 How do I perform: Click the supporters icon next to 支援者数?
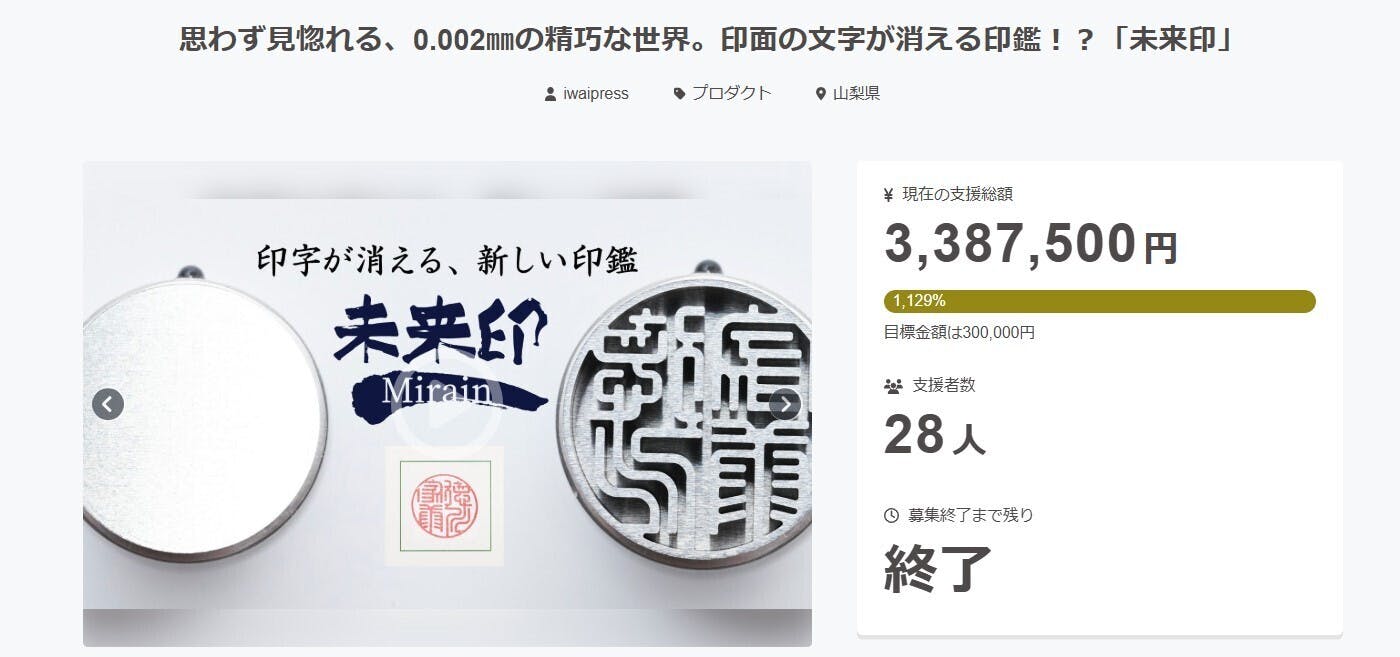[893, 385]
